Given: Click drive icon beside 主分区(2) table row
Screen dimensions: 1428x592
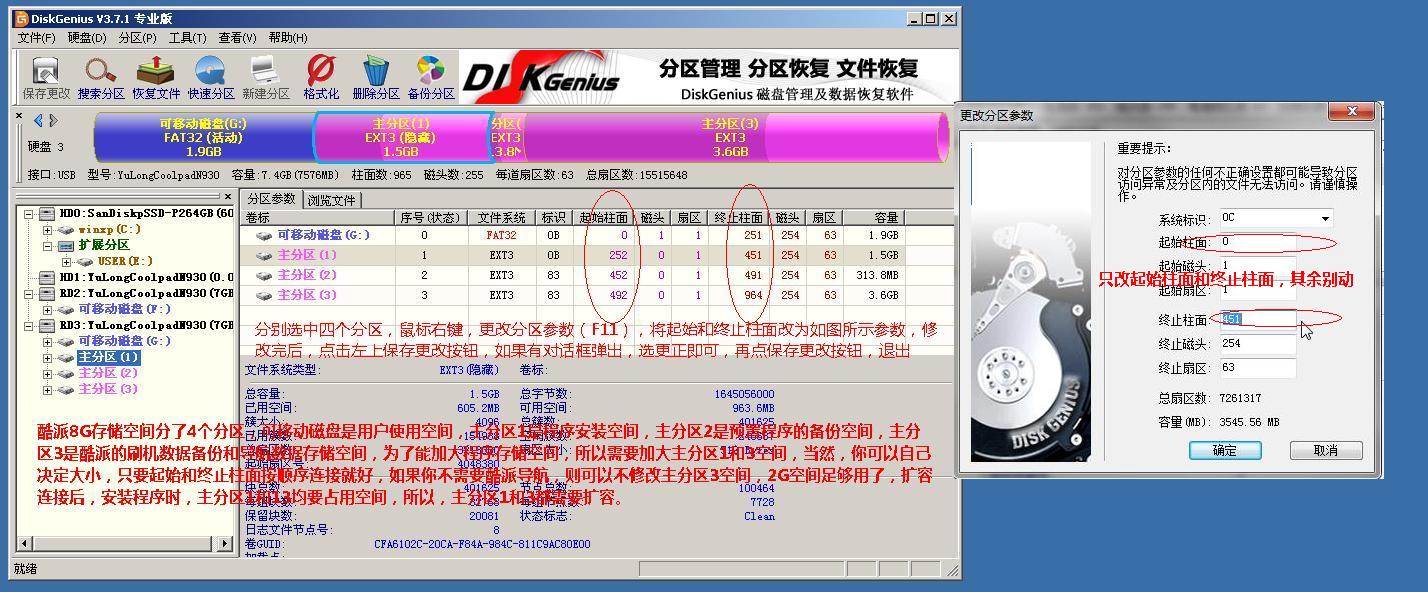Looking at the screenshot, I should pyautogui.click(x=264, y=276).
